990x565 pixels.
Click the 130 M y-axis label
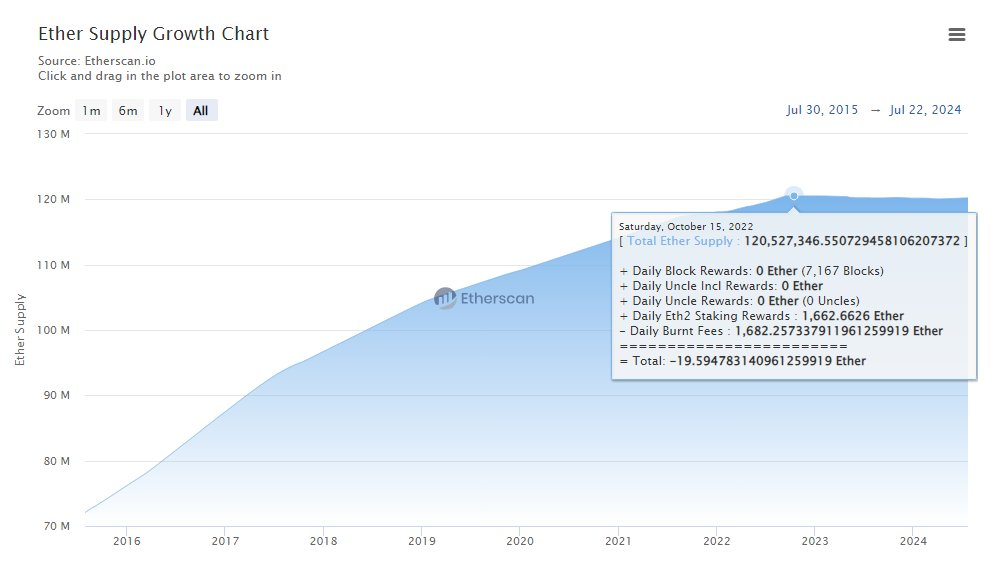(x=51, y=134)
